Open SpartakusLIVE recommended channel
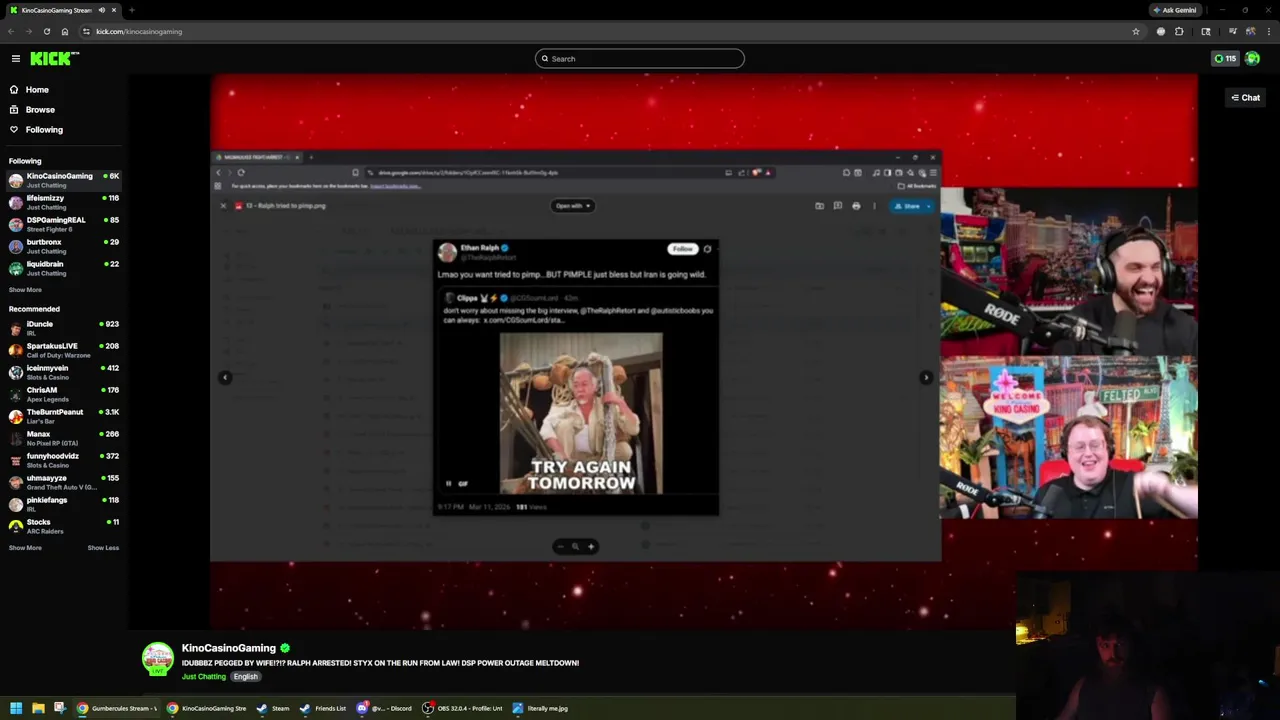1280x720 pixels. (63, 350)
